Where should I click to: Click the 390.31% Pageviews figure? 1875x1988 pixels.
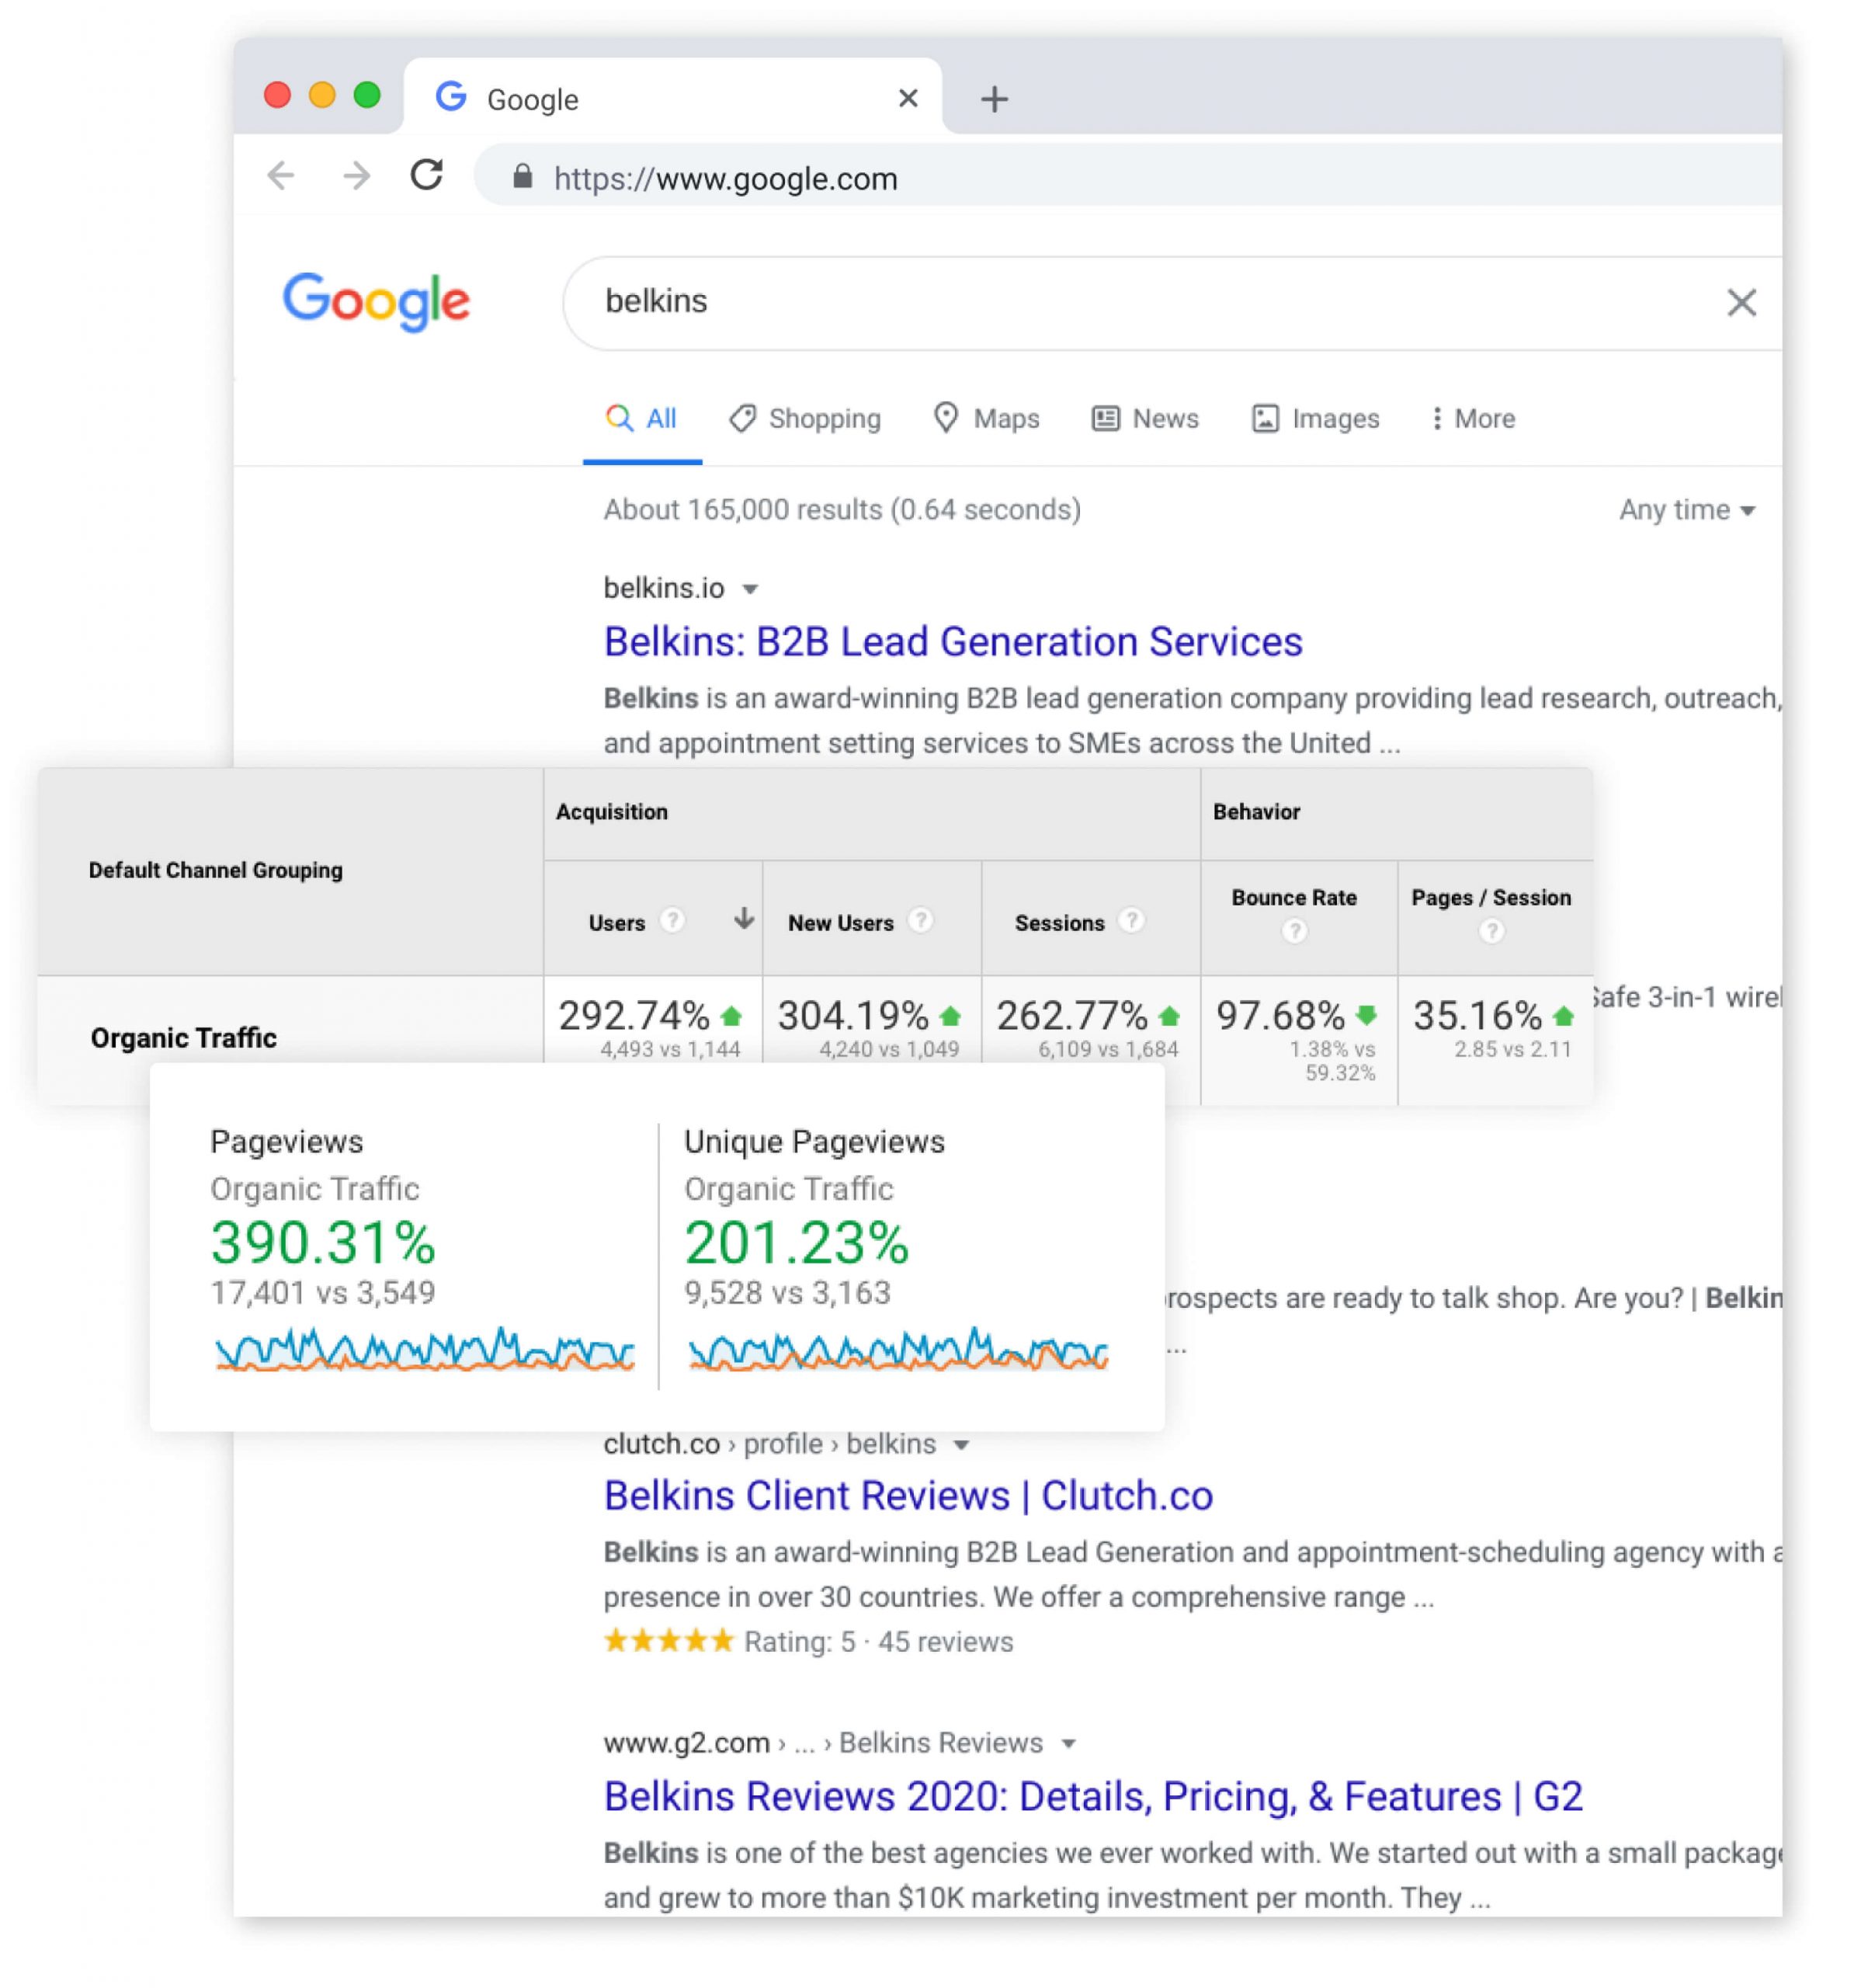point(323,1243)
